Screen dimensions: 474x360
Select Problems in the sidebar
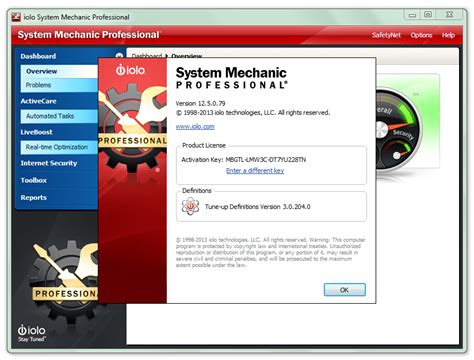[59, 85]
